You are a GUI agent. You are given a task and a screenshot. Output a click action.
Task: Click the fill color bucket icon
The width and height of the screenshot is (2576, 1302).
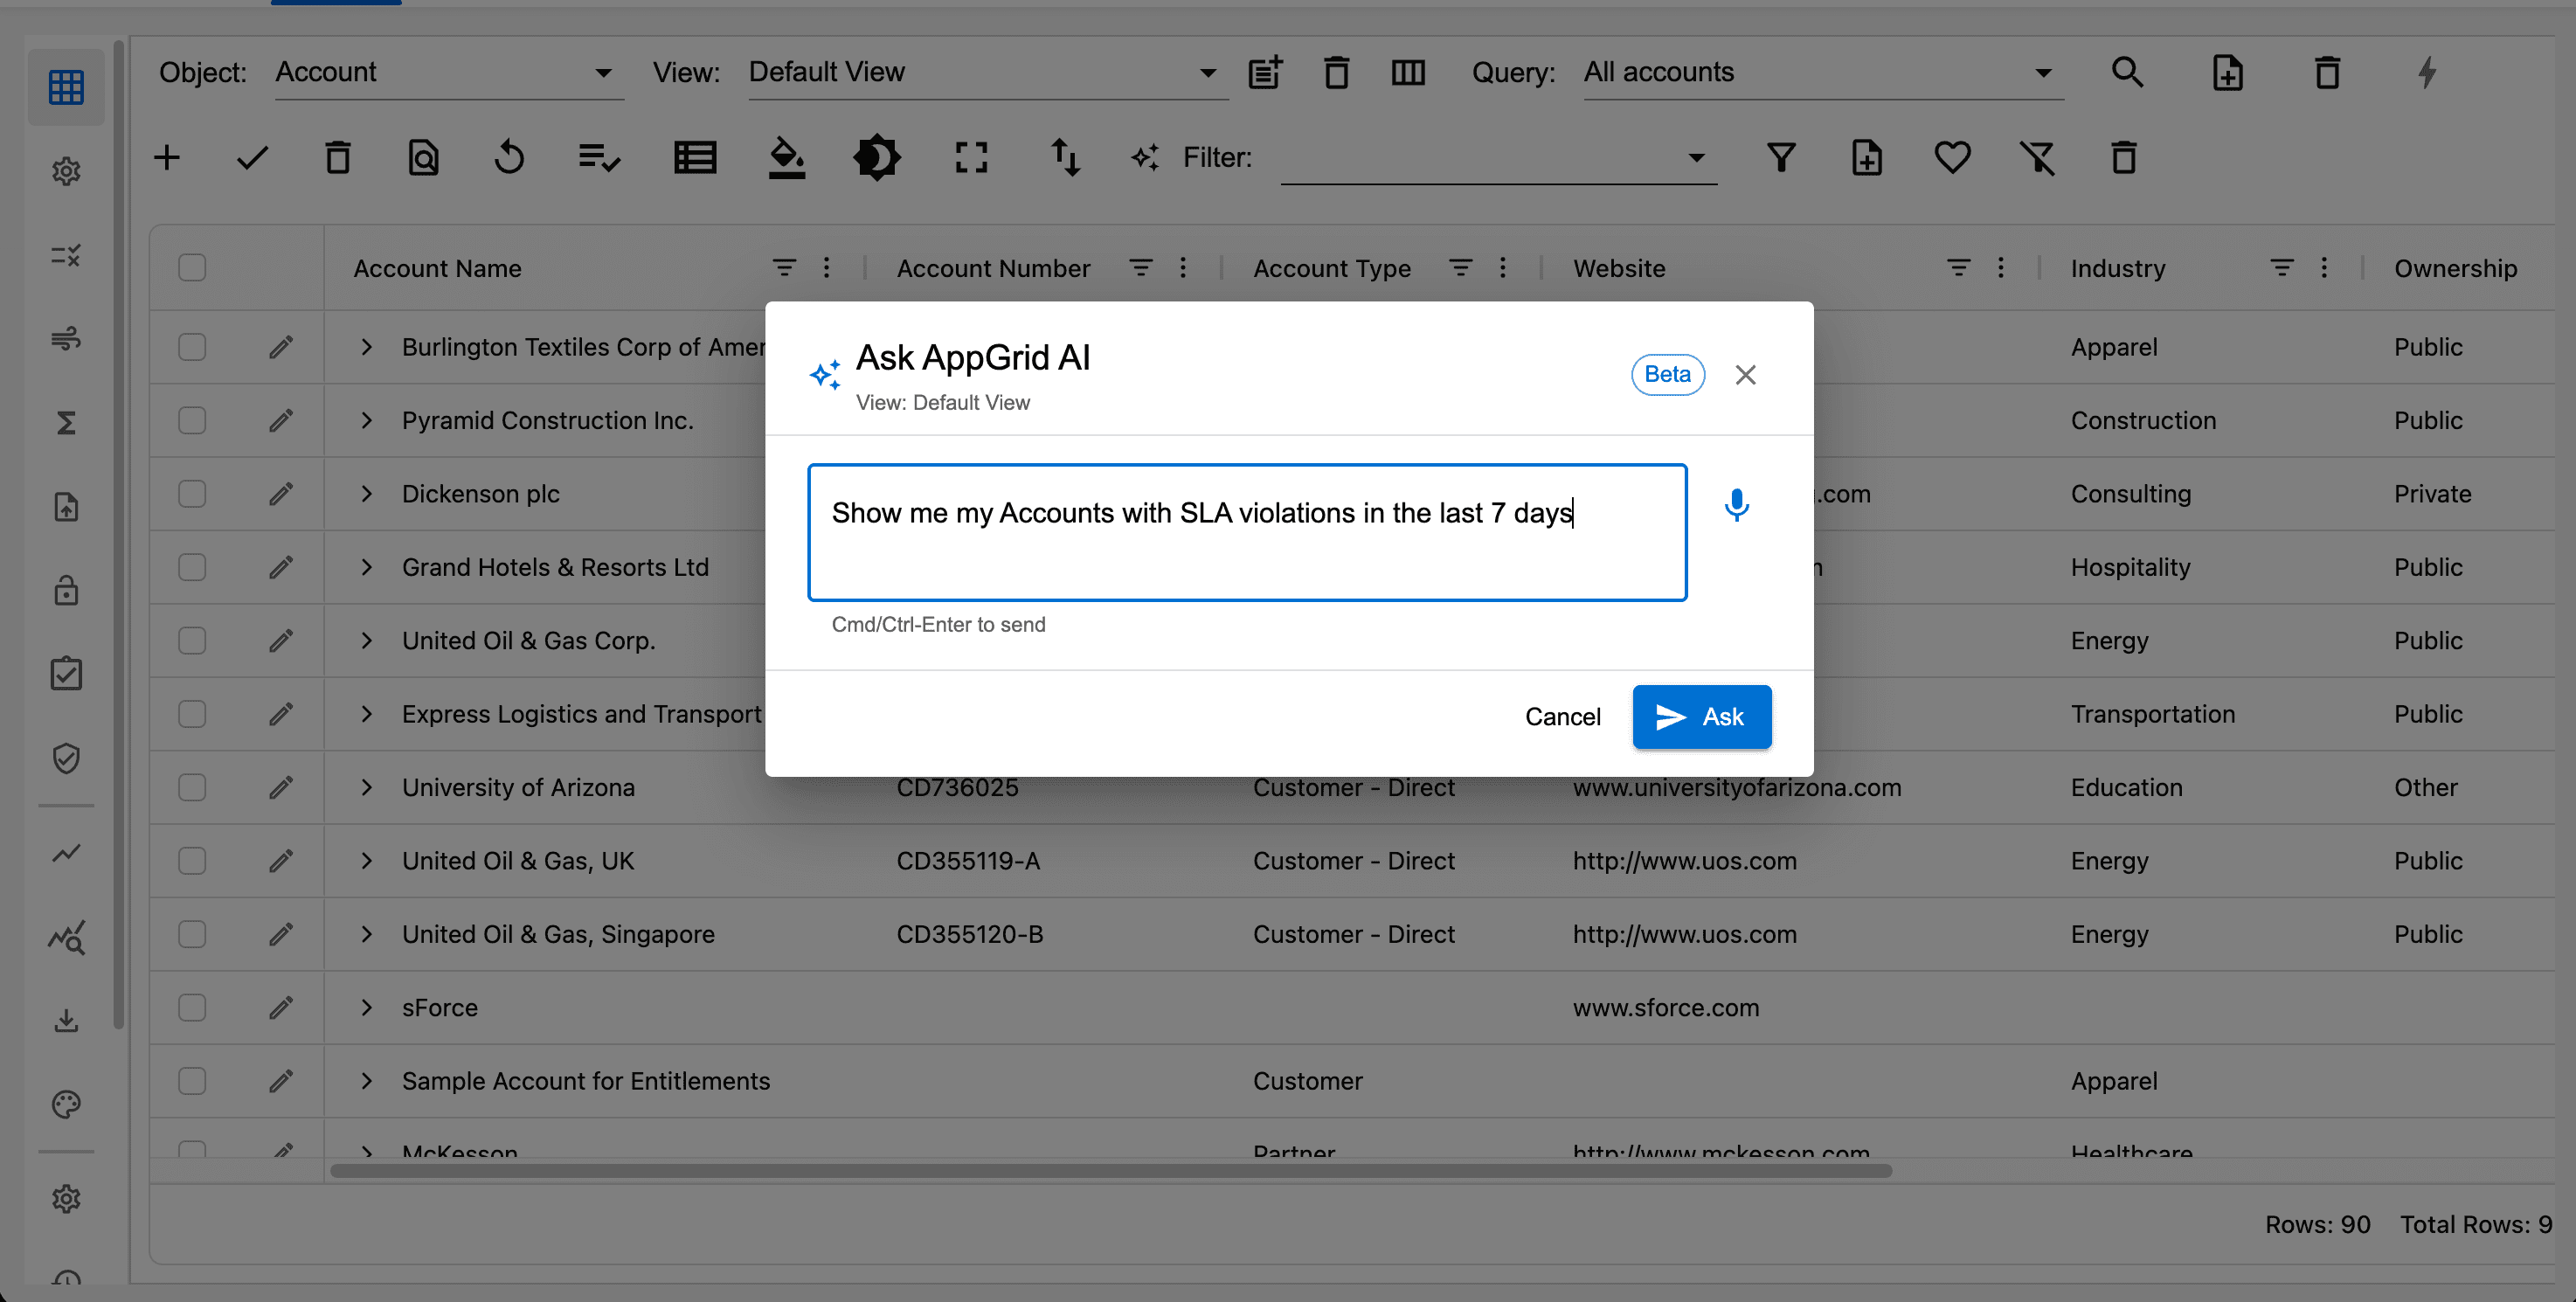pos(787,158)
